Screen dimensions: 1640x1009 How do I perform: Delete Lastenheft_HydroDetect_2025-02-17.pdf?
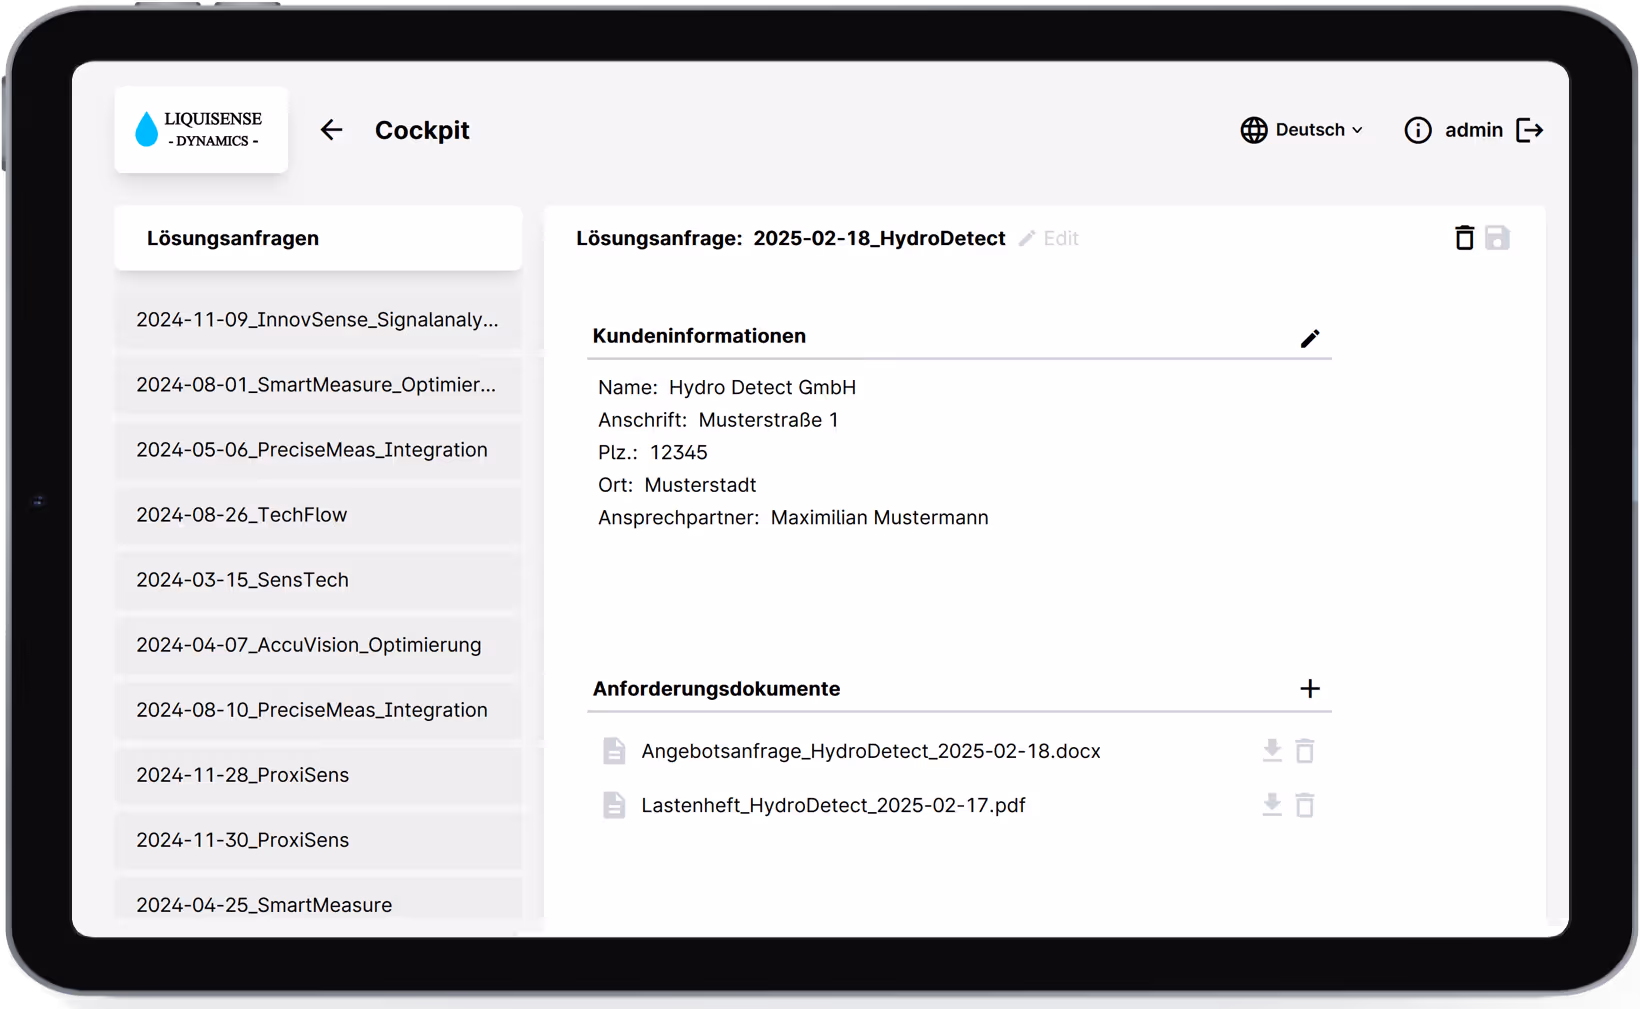1305,805
